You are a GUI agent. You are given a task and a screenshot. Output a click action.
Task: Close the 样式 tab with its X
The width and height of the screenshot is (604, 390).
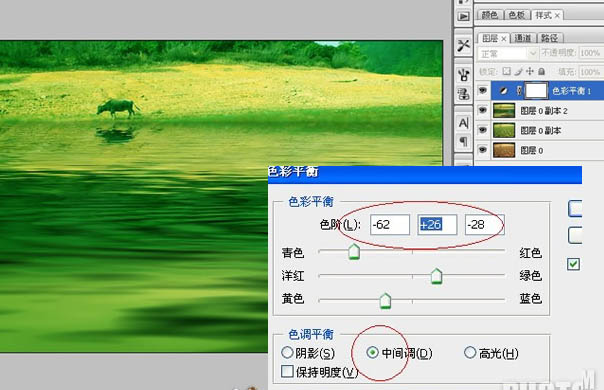pyautogui.click(x=557, y=15)
